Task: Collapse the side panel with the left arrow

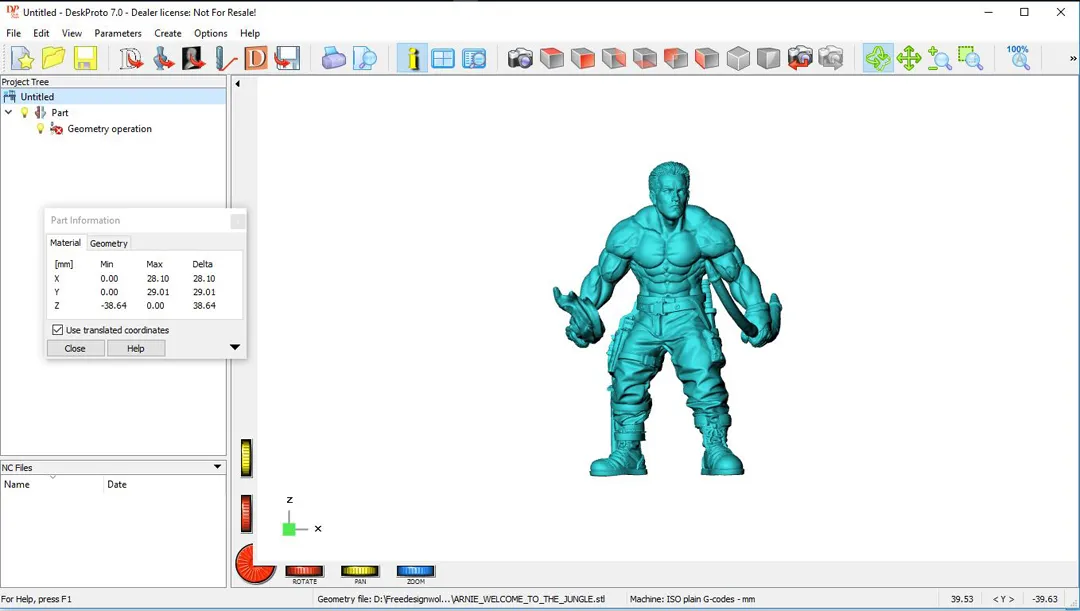Action: point(238,84)
